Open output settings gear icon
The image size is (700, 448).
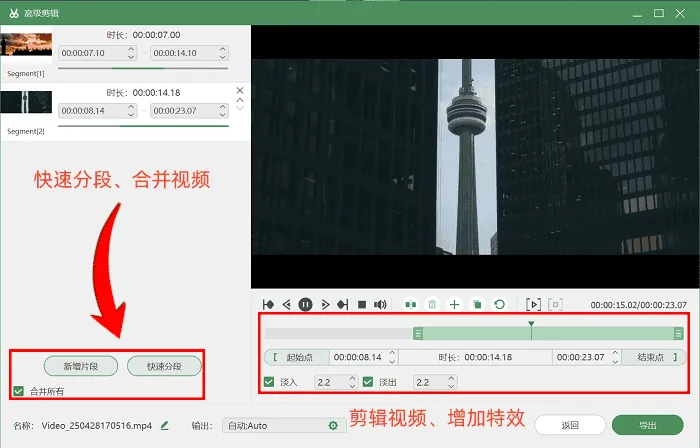pyautogui.click(x=333, y=426)
